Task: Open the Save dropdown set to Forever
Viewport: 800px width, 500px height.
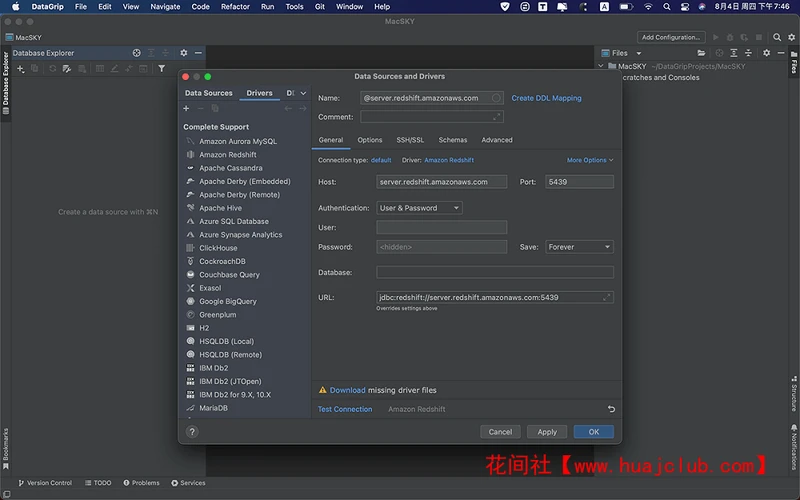Action: point(579,247)
